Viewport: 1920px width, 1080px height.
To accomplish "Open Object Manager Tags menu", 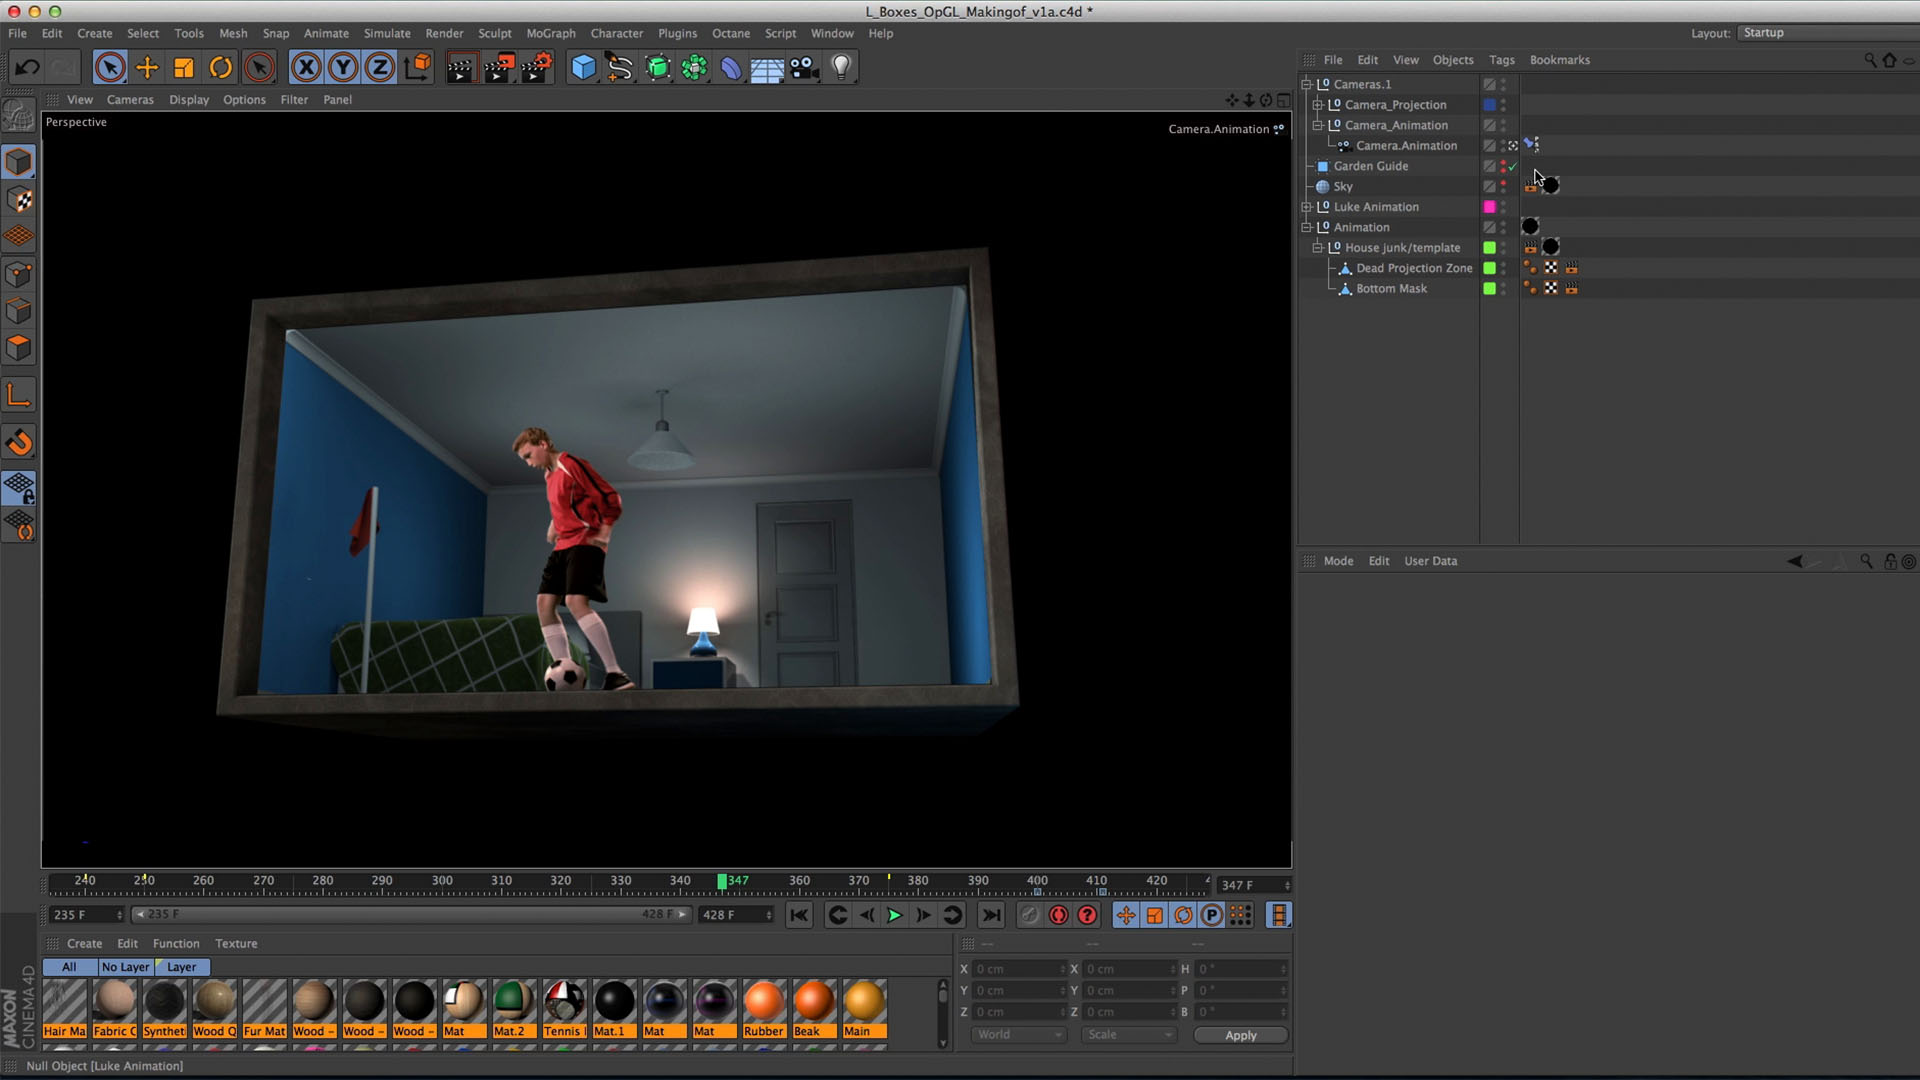I will coord(1502,60).
